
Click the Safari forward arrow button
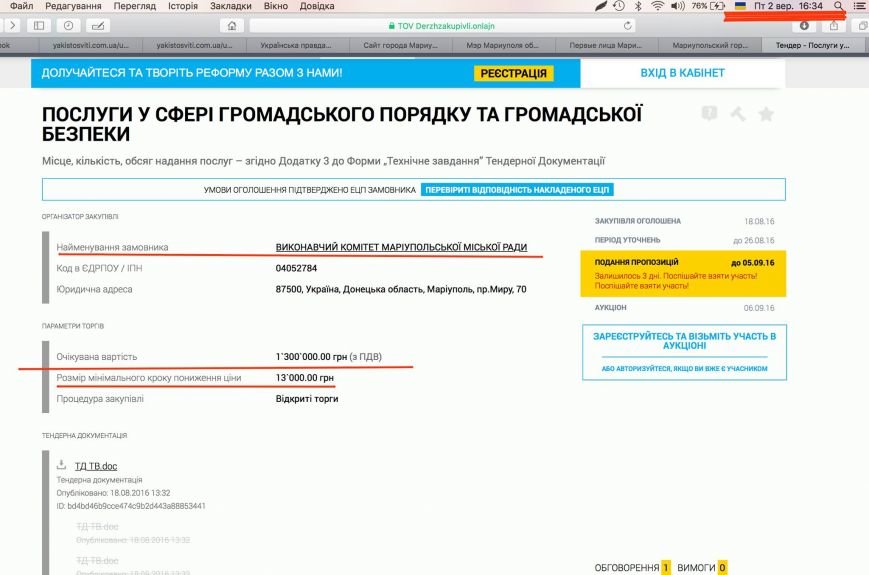click(x=13, y=25)
